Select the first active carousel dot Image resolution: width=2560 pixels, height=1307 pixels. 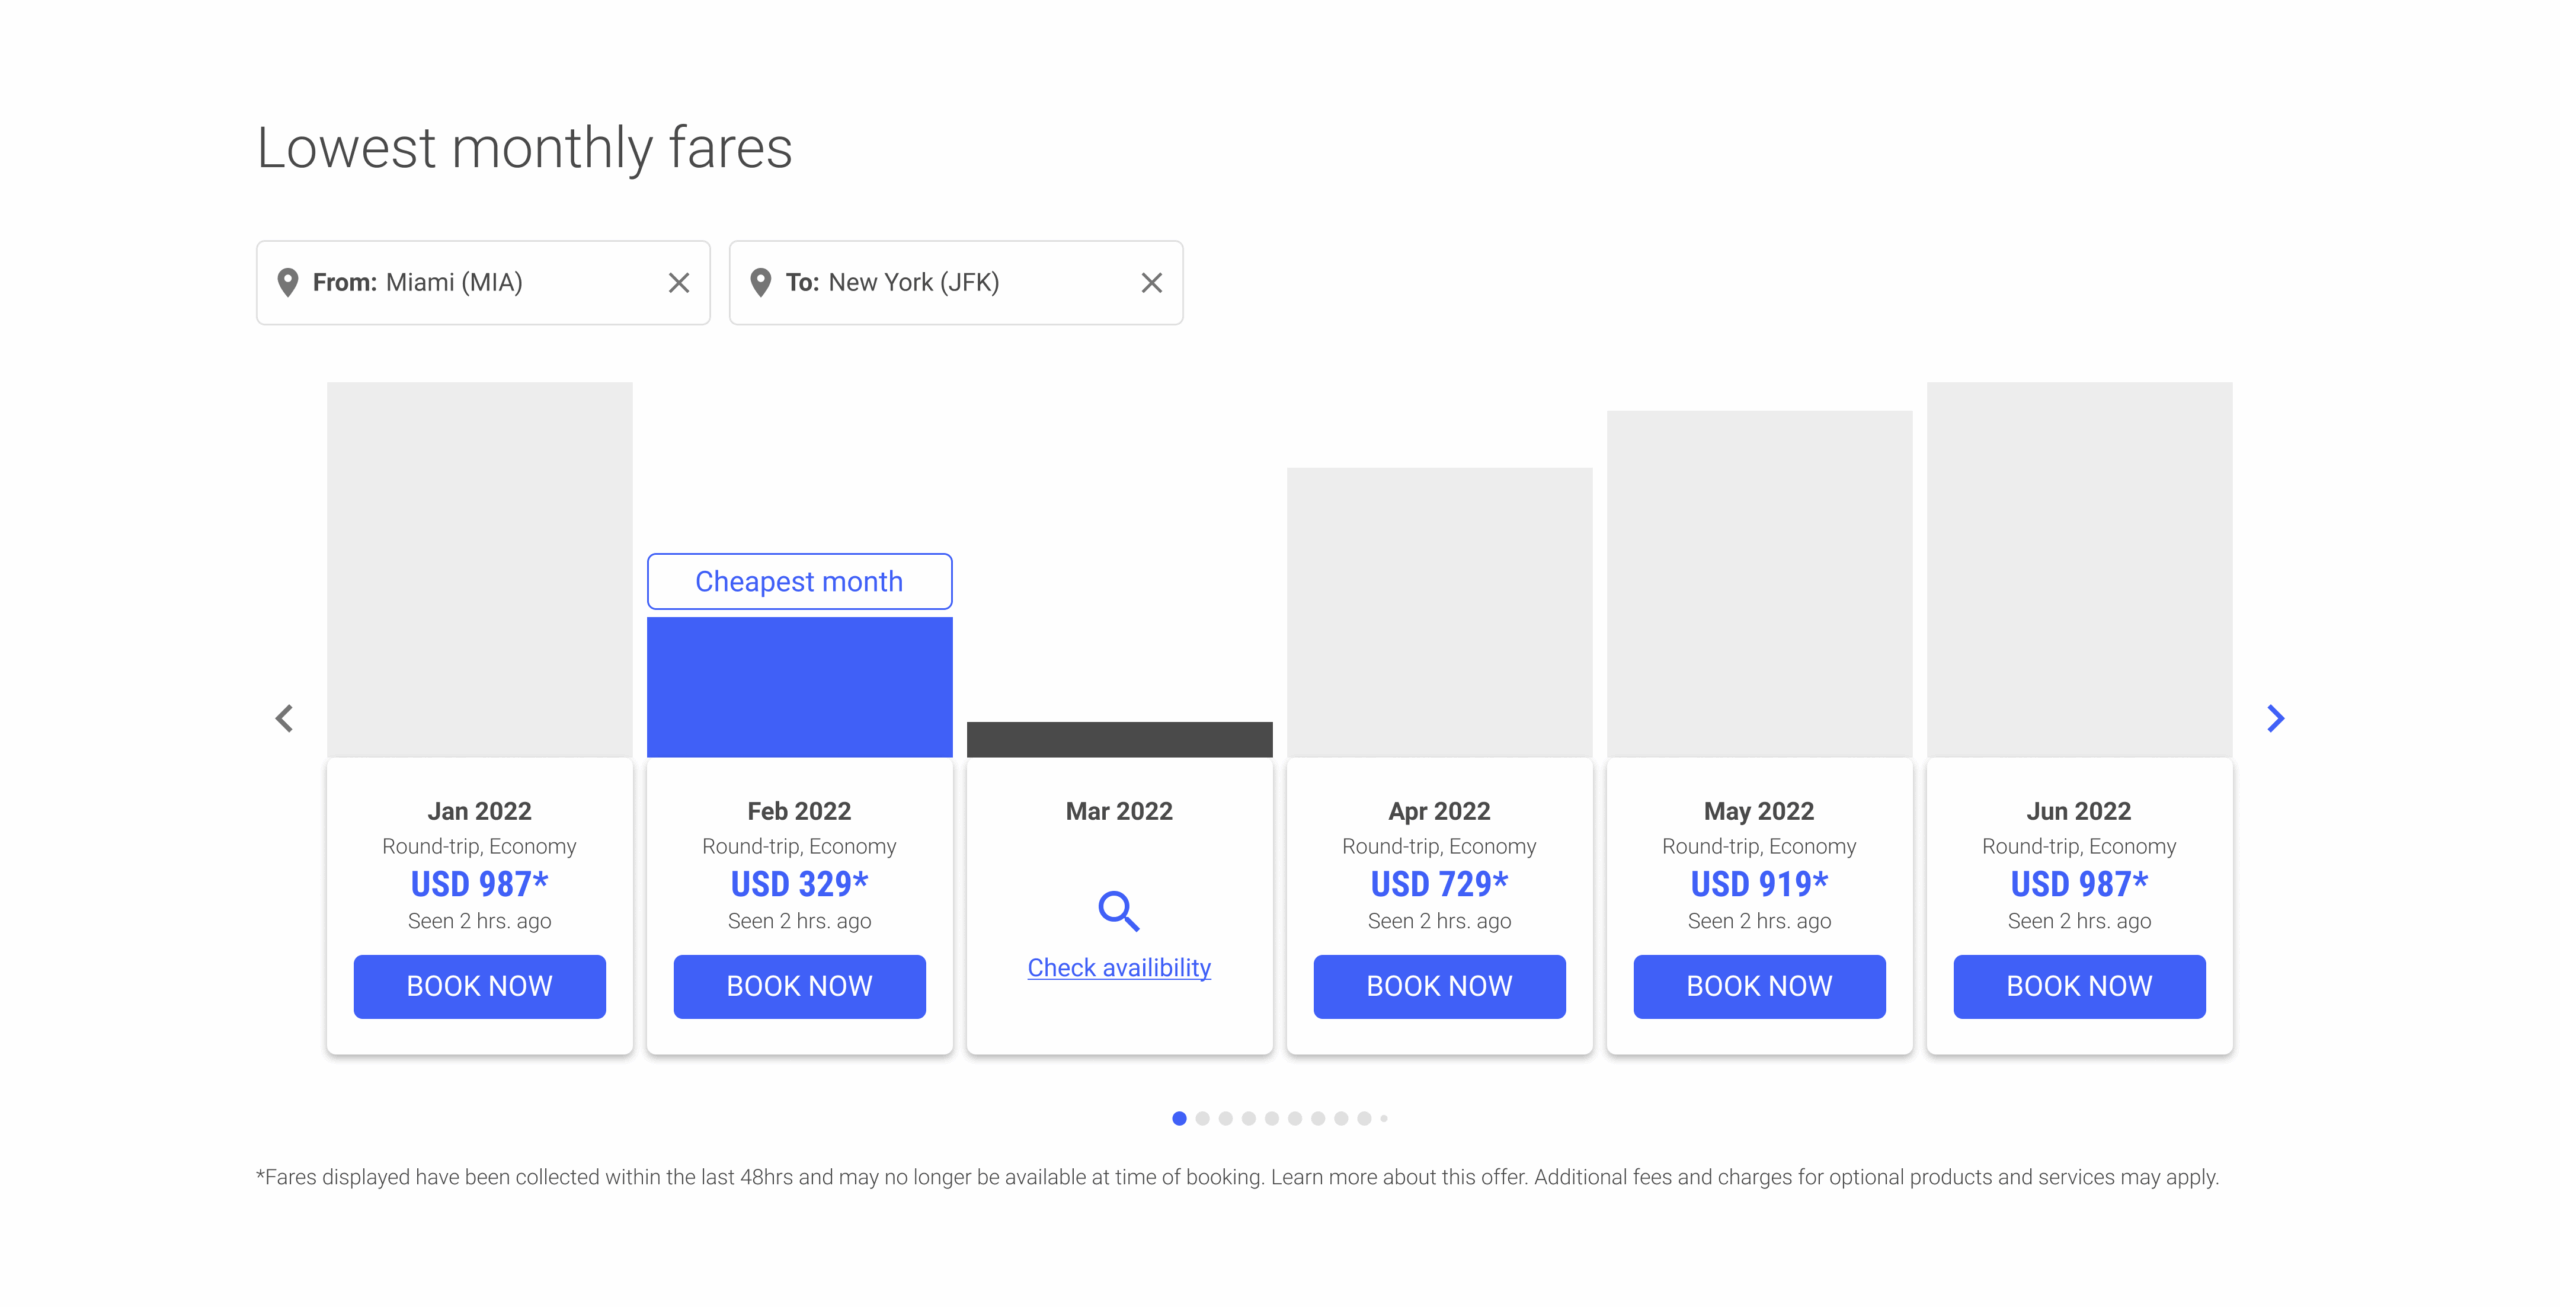[x=1180, y=1118]
